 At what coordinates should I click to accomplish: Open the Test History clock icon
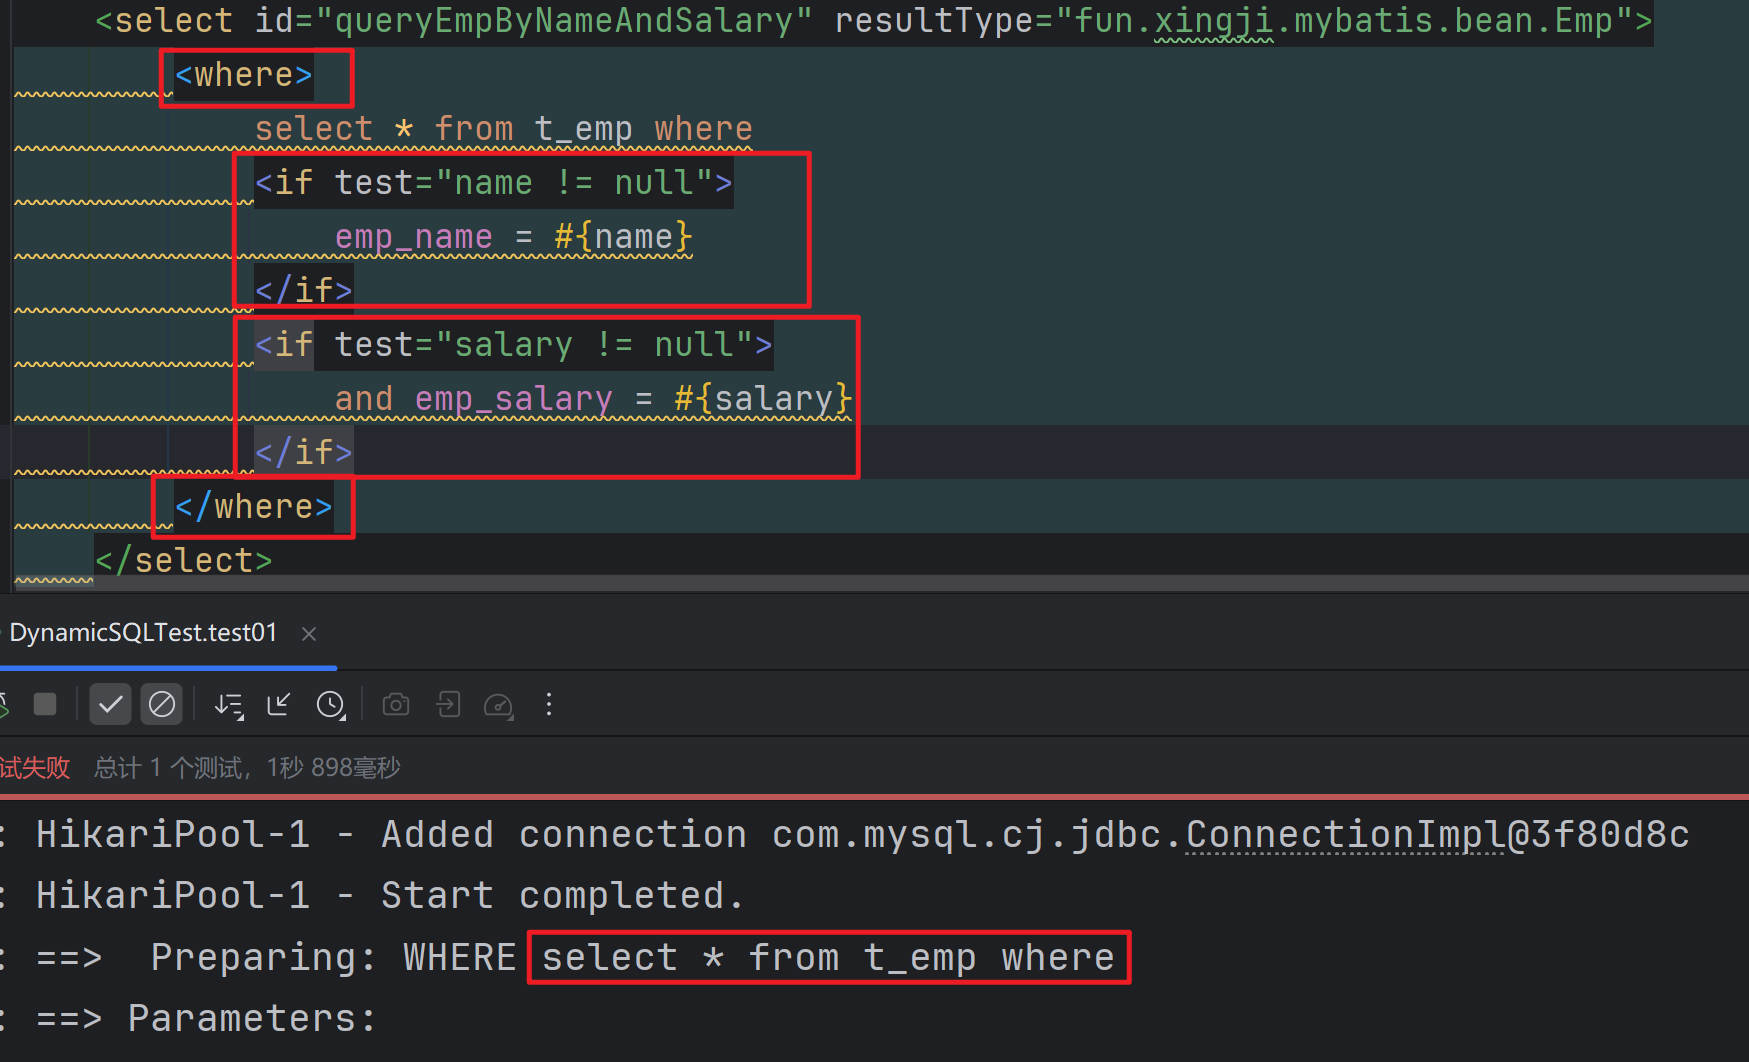(x=330, y=704)
